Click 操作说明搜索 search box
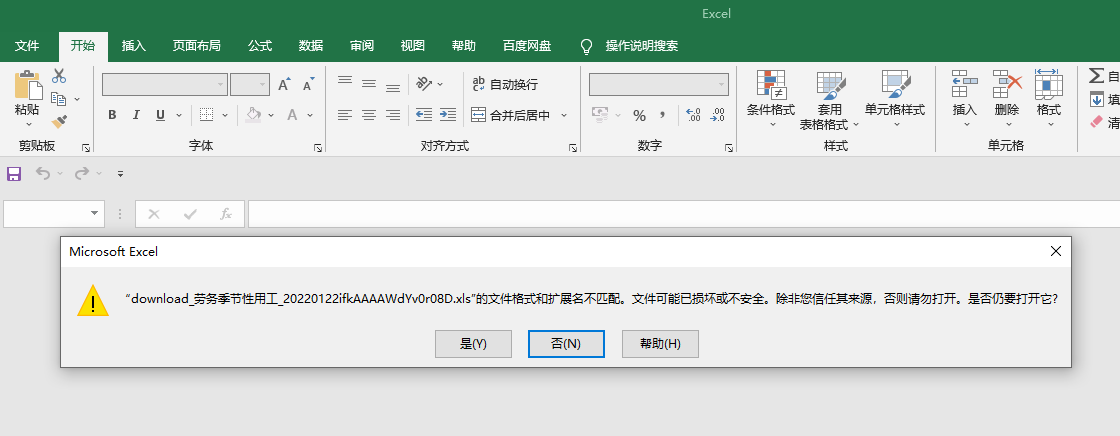This screenshot has width=1120, height=436. [x=641, y=46]
